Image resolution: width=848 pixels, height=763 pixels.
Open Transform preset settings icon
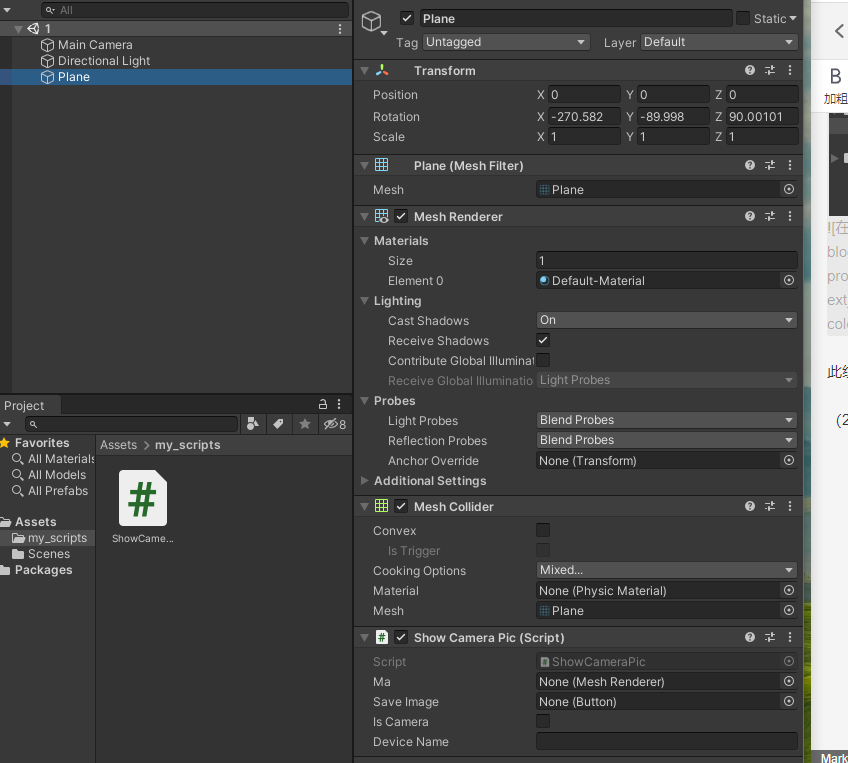click(770, 70)
